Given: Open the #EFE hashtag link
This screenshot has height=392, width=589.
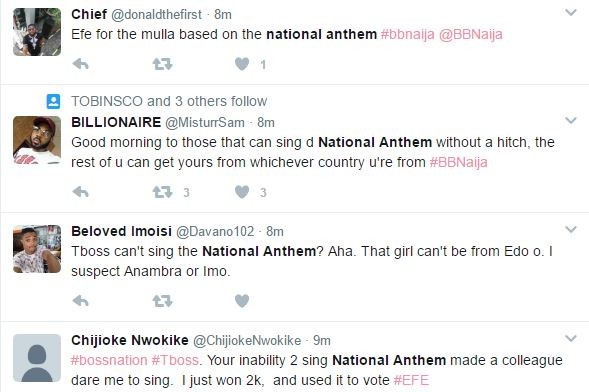Looking at the screenshot, I should (x=411, y=380).
